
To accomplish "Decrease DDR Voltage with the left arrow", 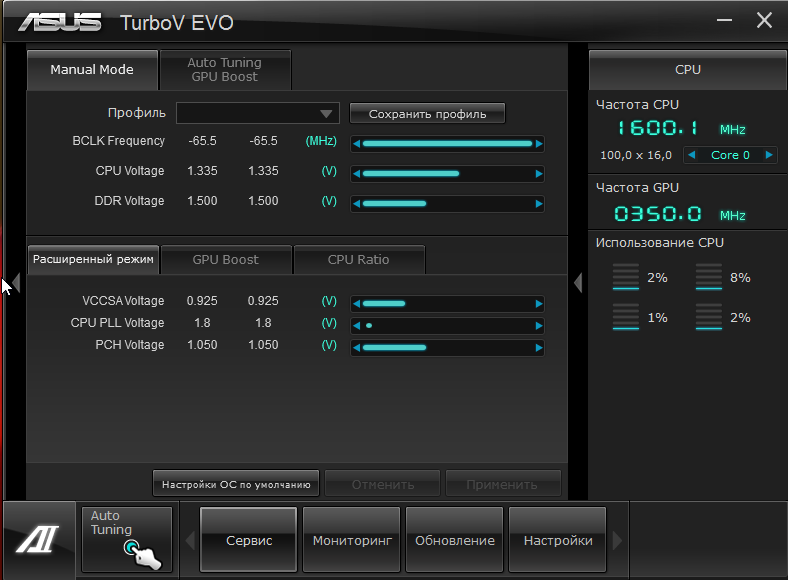I will click(x=356, y=204).
